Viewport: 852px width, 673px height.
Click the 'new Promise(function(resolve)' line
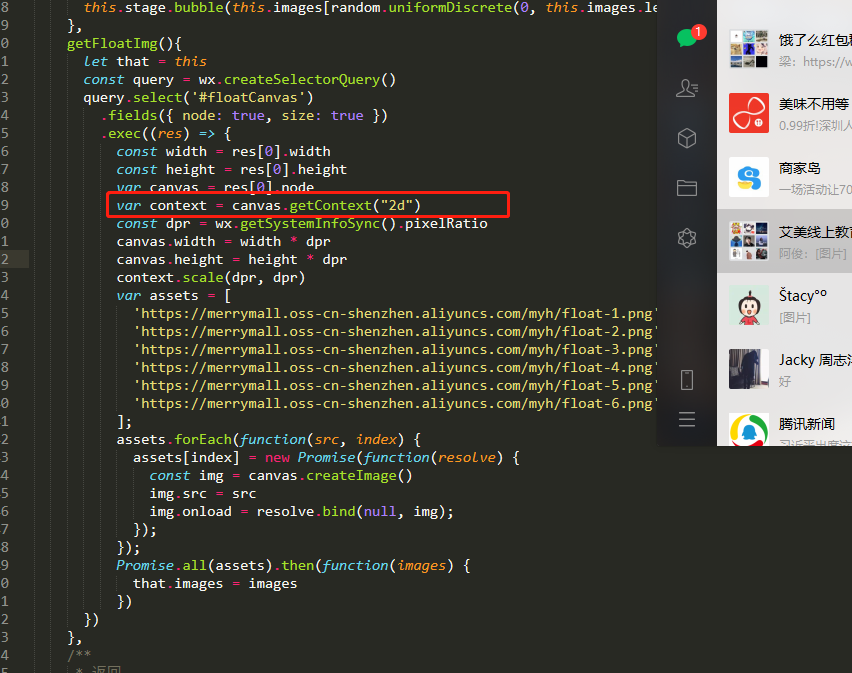click(327, 457)
